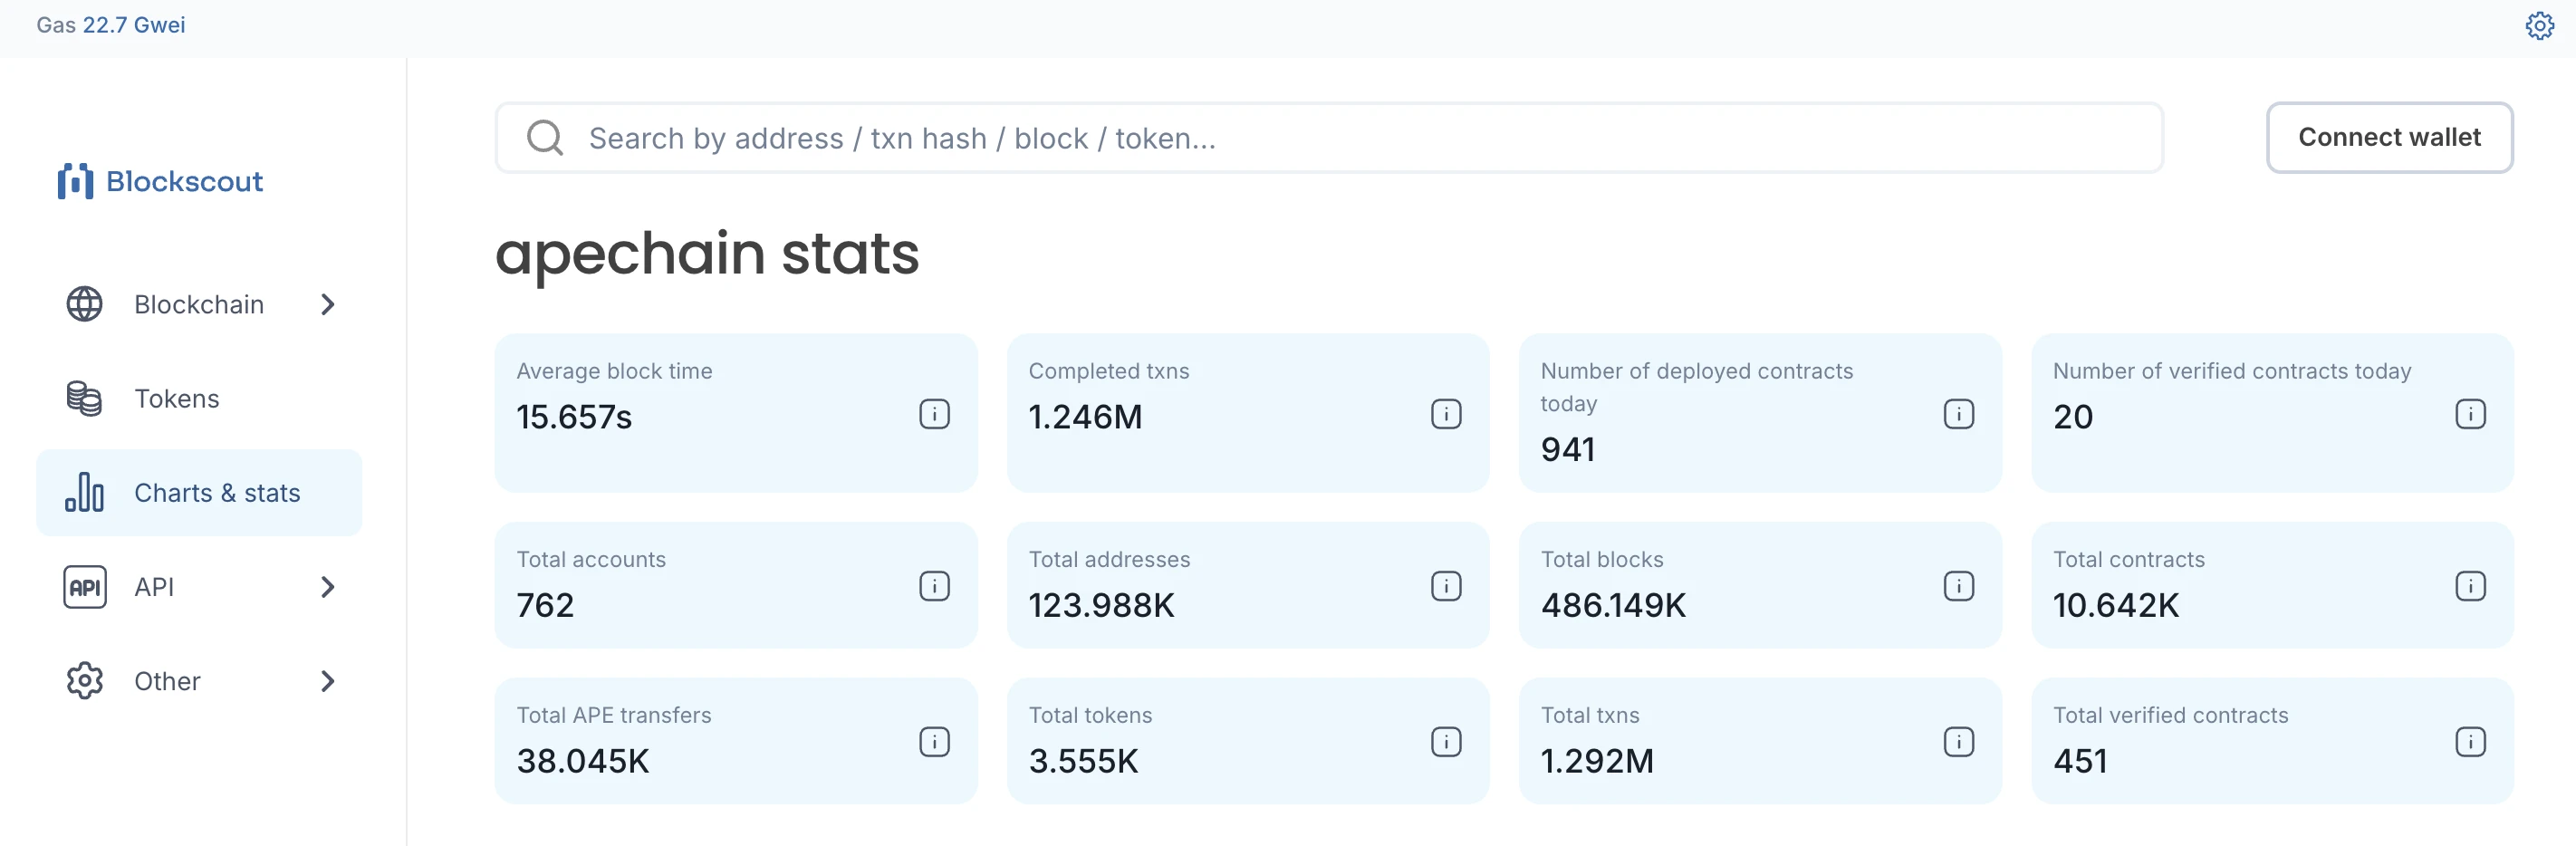Expand the API submenu arrow
This screenshot has height=846, width=2576.
(328, 587)
